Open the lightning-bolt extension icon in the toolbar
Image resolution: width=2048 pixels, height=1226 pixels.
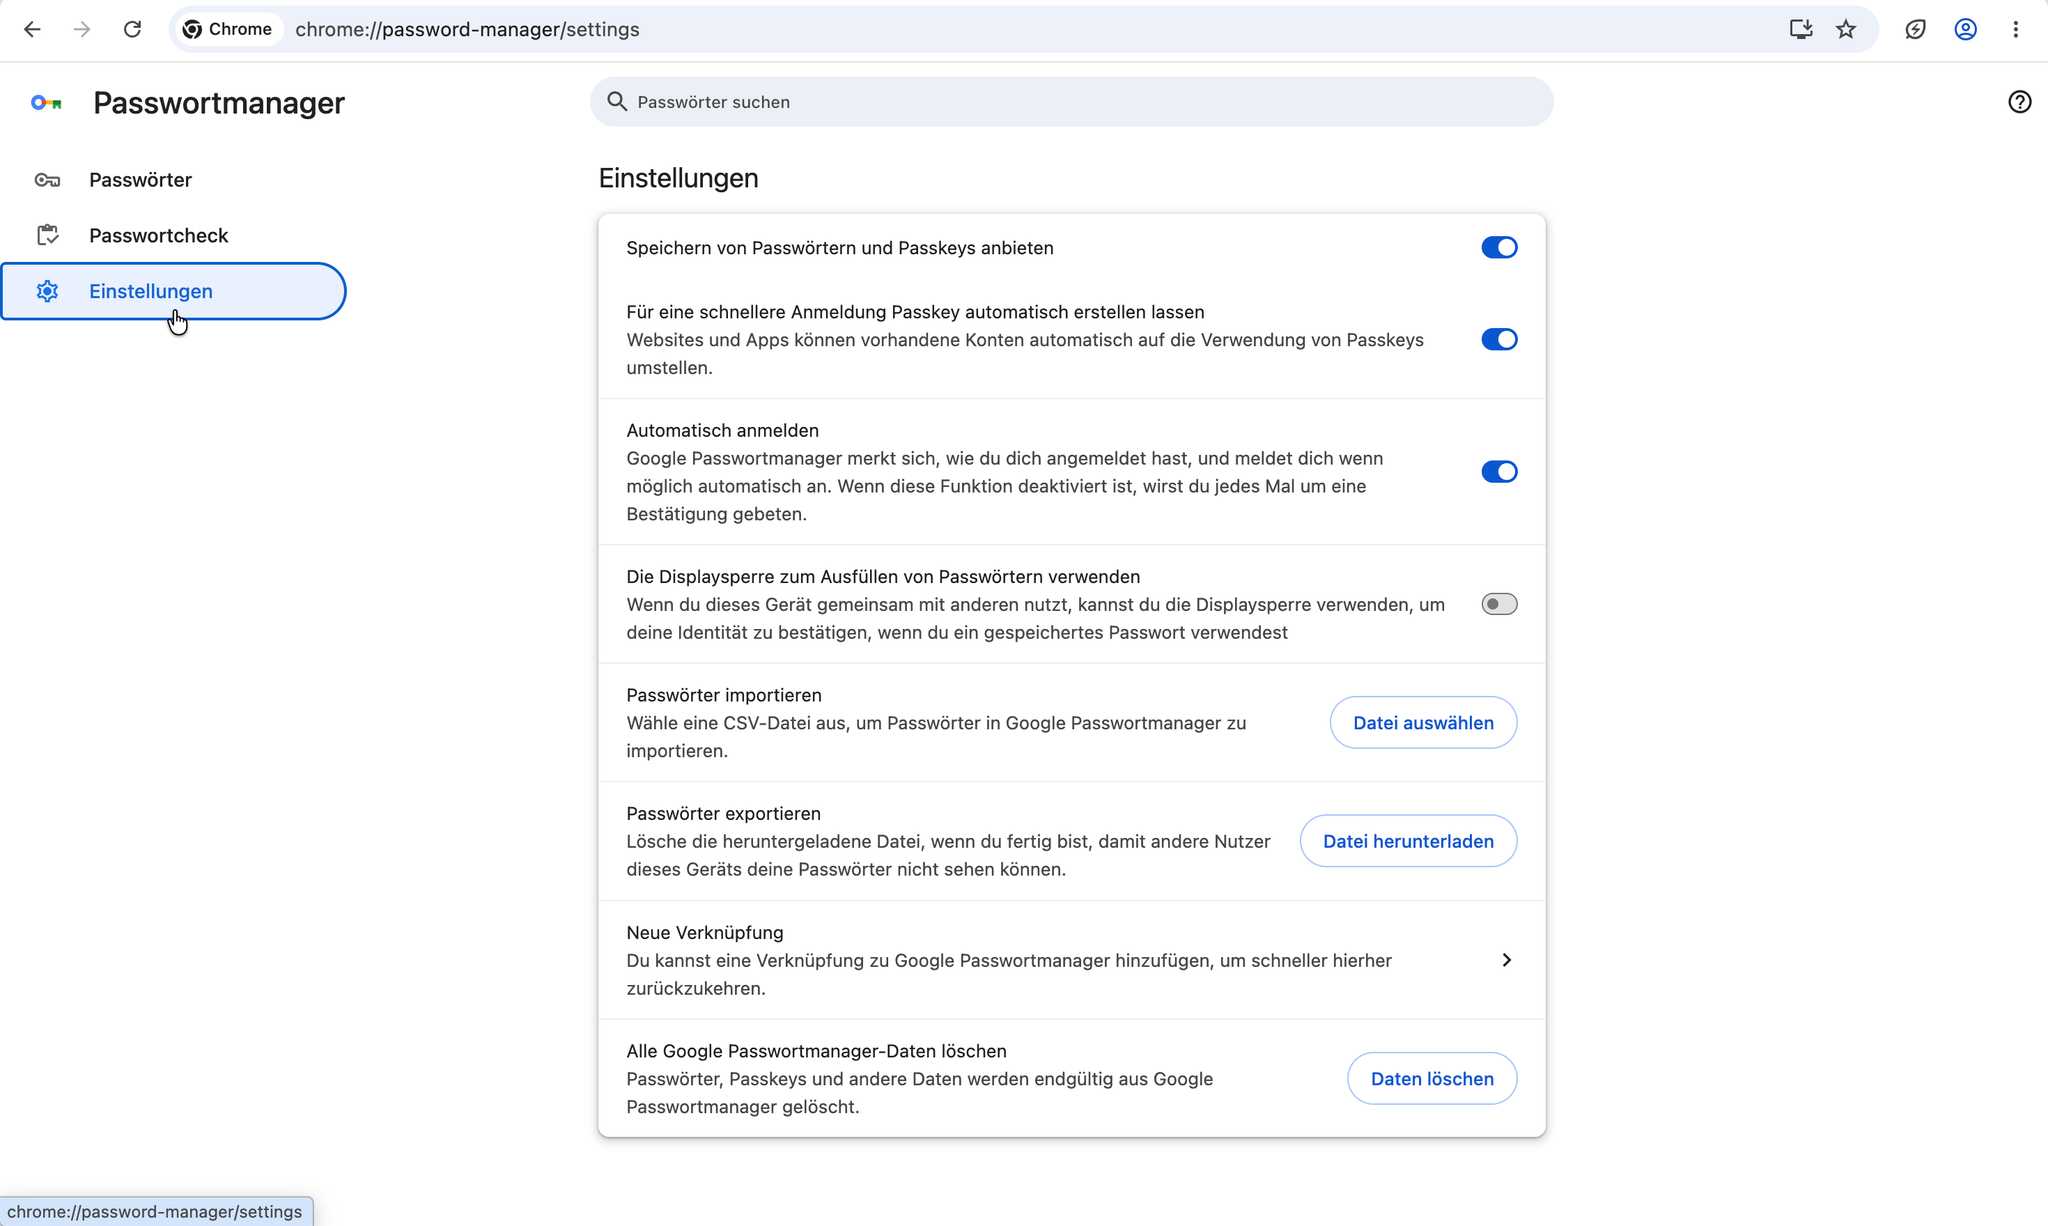(1915, 29)
